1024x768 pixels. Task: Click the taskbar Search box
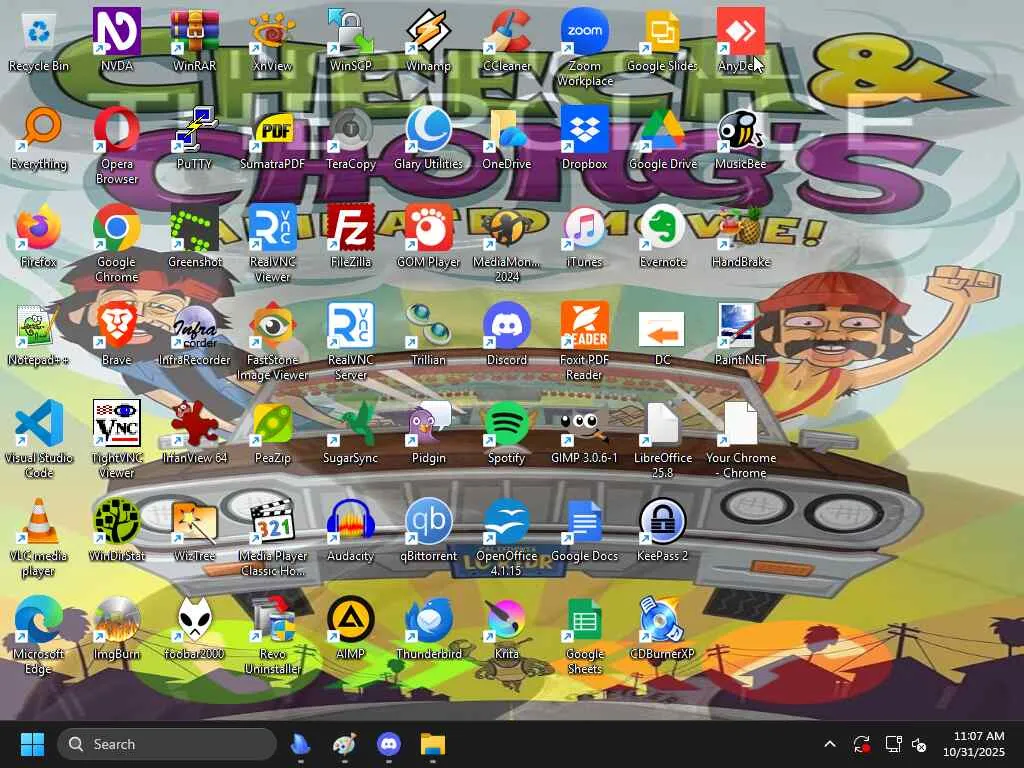tap(167, 744)
